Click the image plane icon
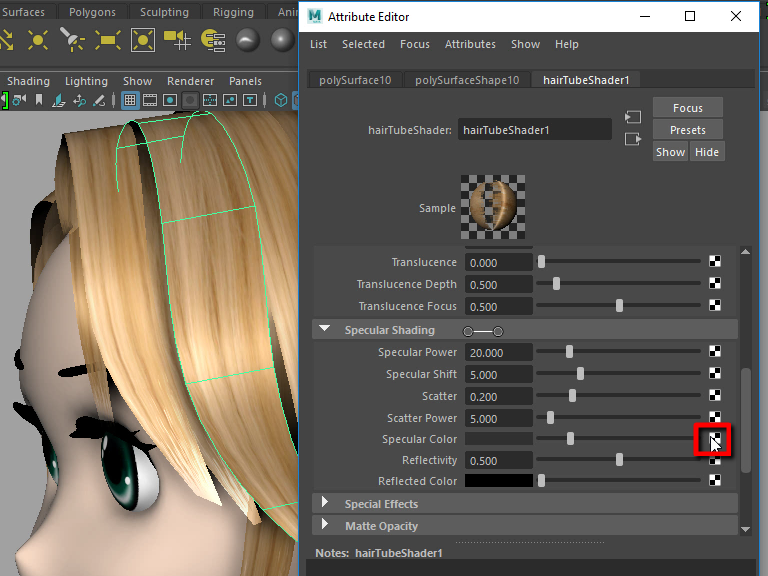This screenshot has height=576, width=768. pos(59,100)
